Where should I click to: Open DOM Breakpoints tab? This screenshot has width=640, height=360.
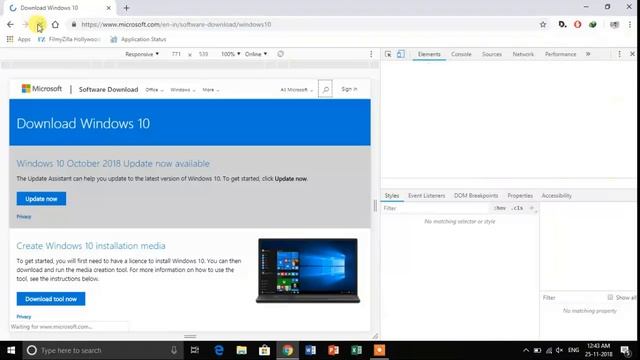(476, 196)
